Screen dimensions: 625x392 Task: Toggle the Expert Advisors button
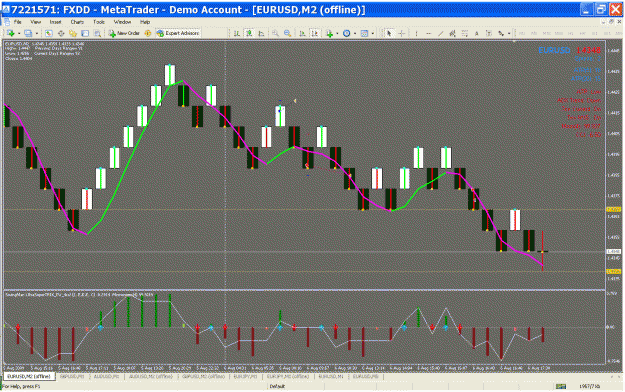click(178, 33)
